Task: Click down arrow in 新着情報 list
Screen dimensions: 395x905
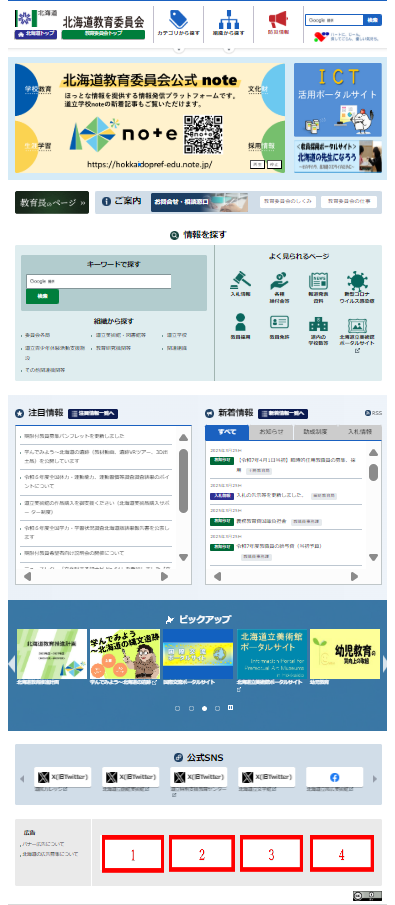Action: pos(374,558)
